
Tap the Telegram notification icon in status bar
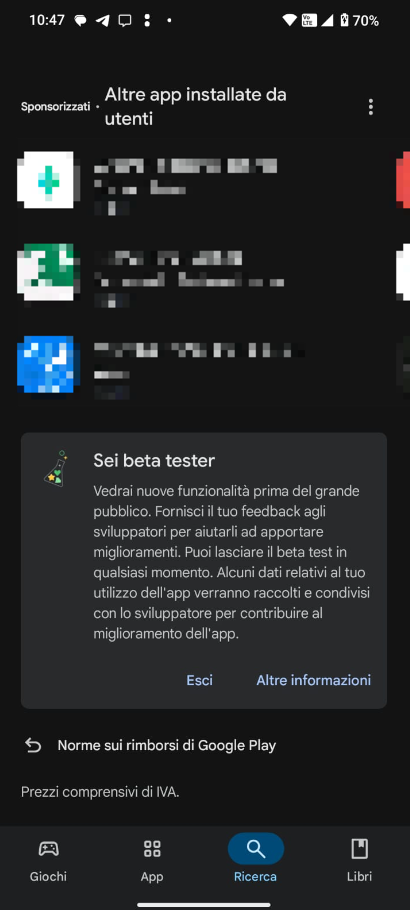[102, 21]
